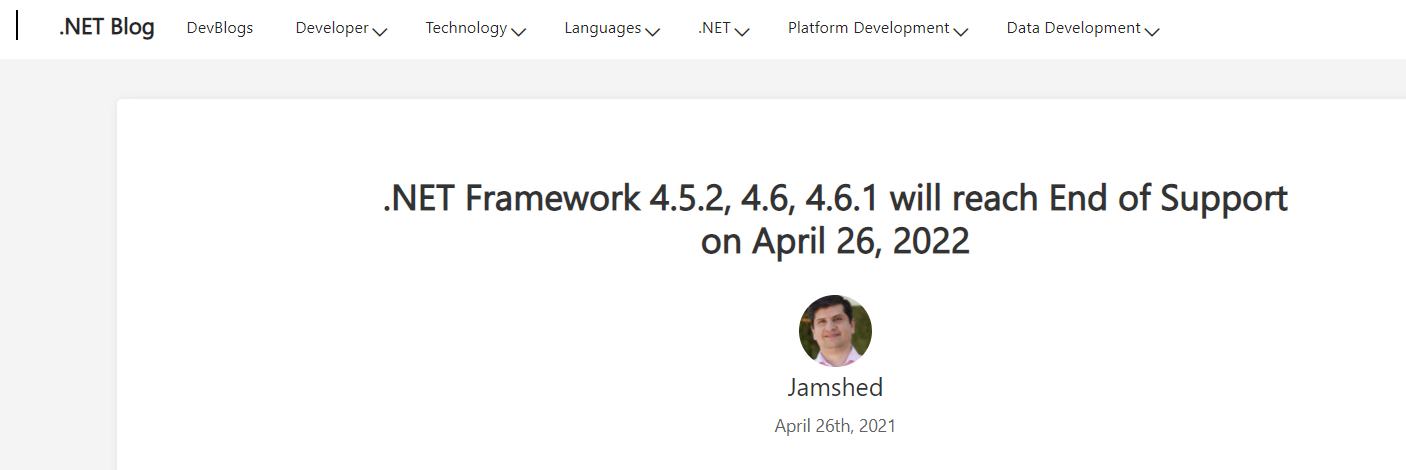Open the DevBlogs link
The height and width of the screenshot is (470, 1406).
pos(220,28)
